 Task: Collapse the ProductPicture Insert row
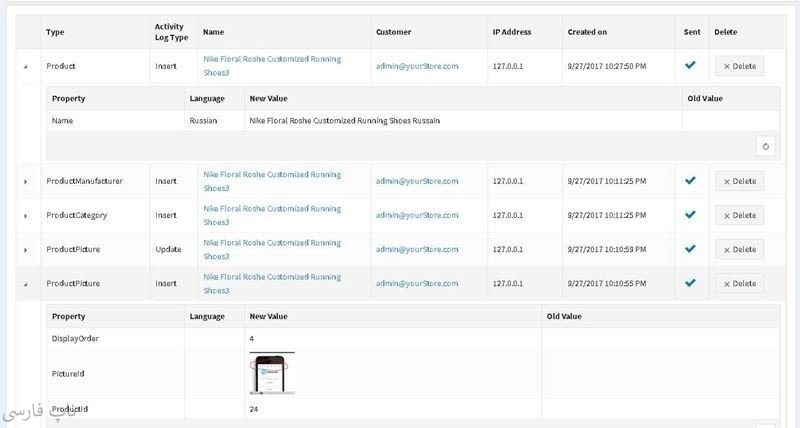click(26, 284)
